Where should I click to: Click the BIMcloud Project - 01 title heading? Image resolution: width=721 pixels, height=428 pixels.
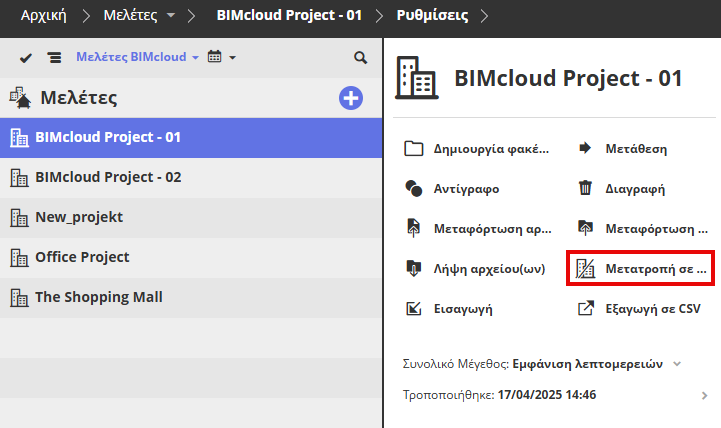568,78
